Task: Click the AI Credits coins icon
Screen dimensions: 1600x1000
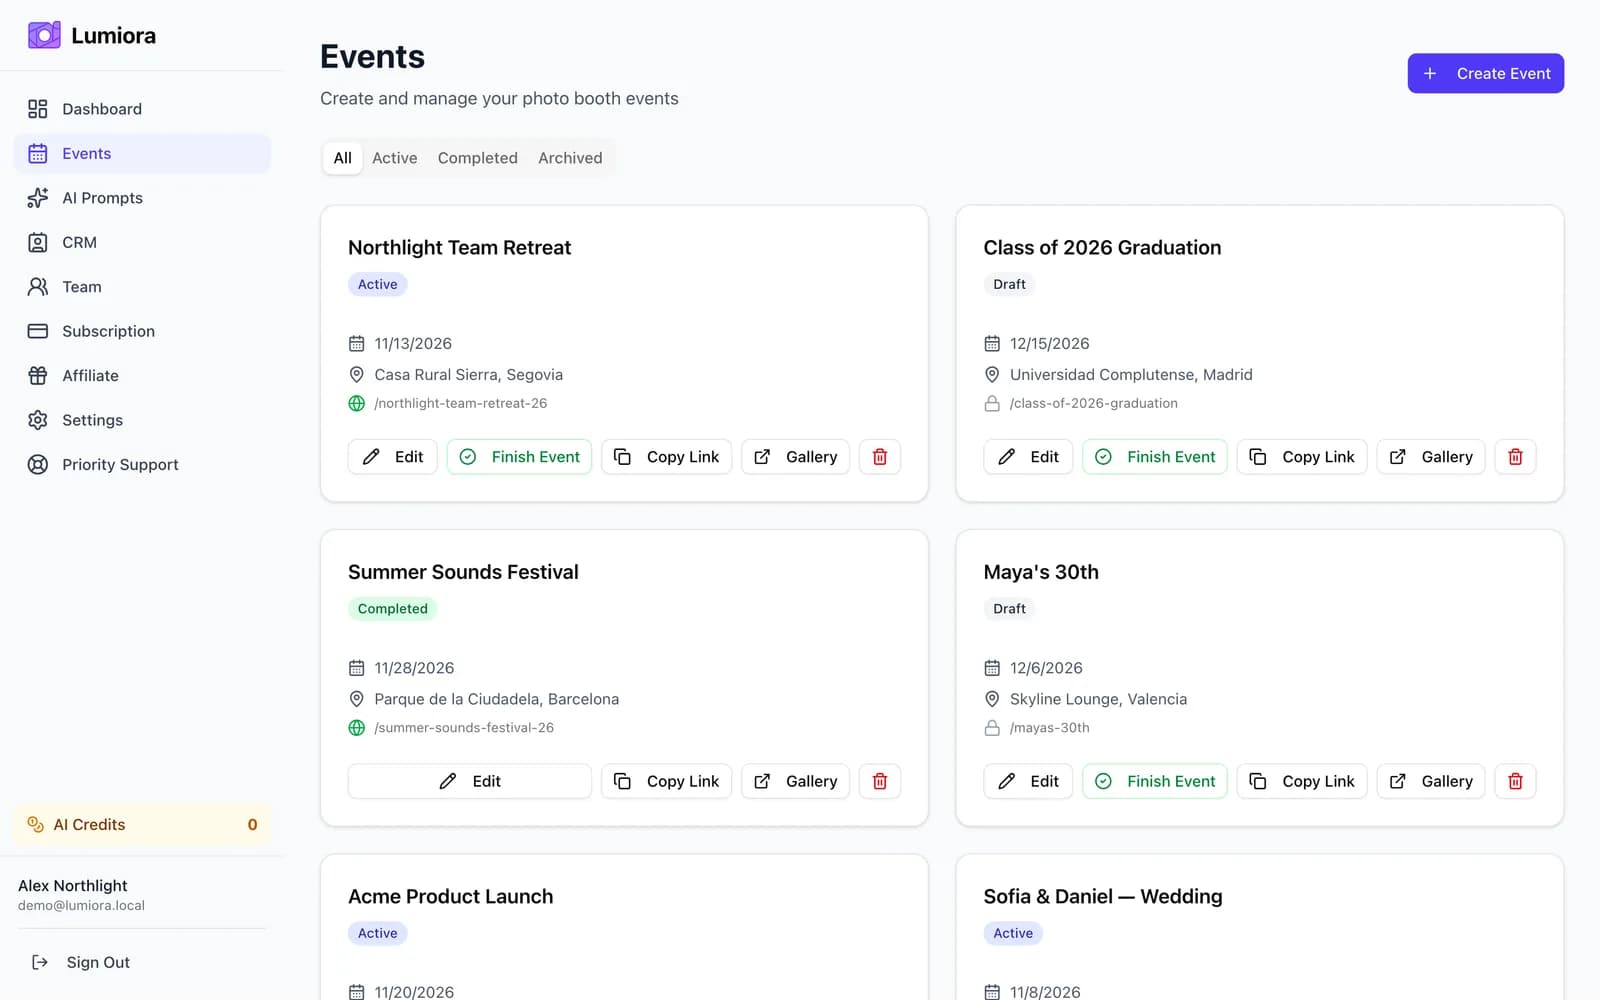Action: (x=35, y=824)
